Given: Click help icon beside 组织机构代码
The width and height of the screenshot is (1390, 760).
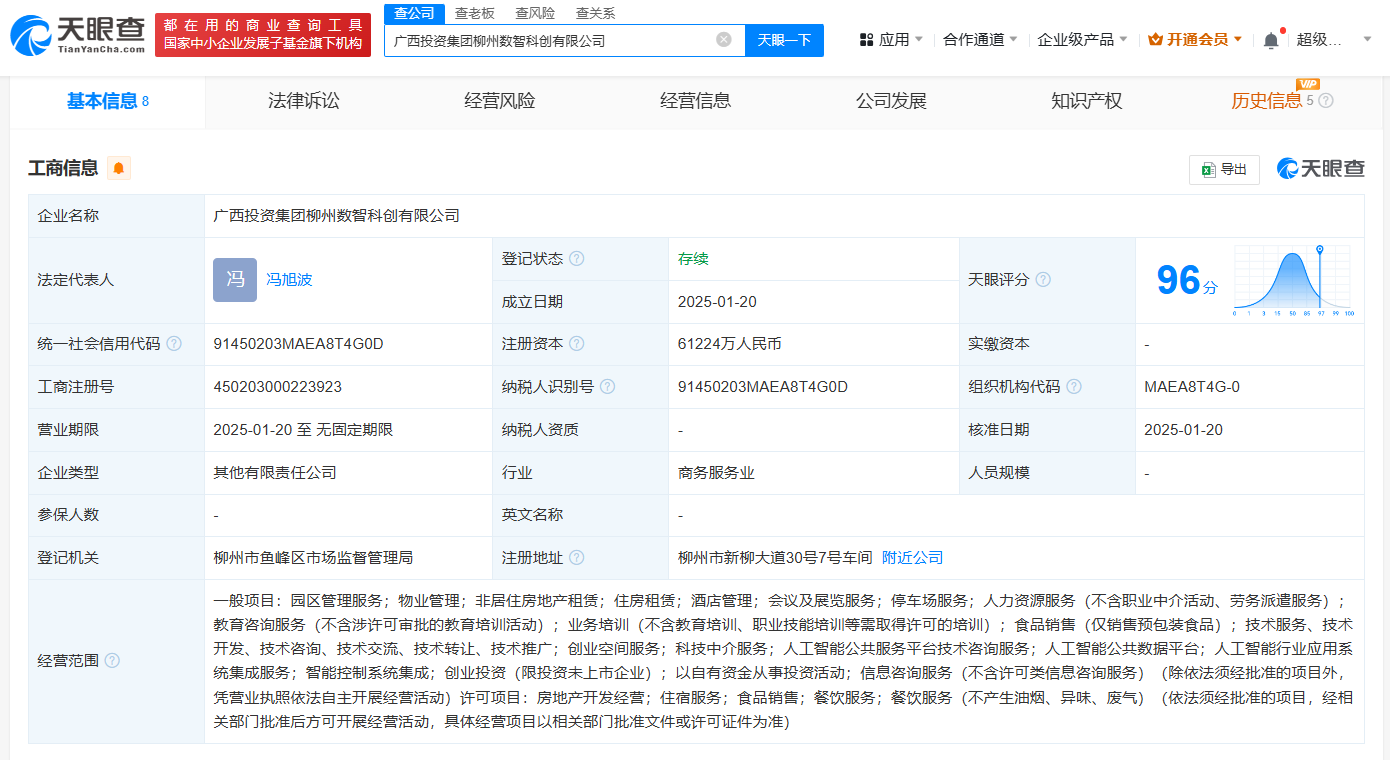Looking at the screenshot, I should coord(1074,387).
